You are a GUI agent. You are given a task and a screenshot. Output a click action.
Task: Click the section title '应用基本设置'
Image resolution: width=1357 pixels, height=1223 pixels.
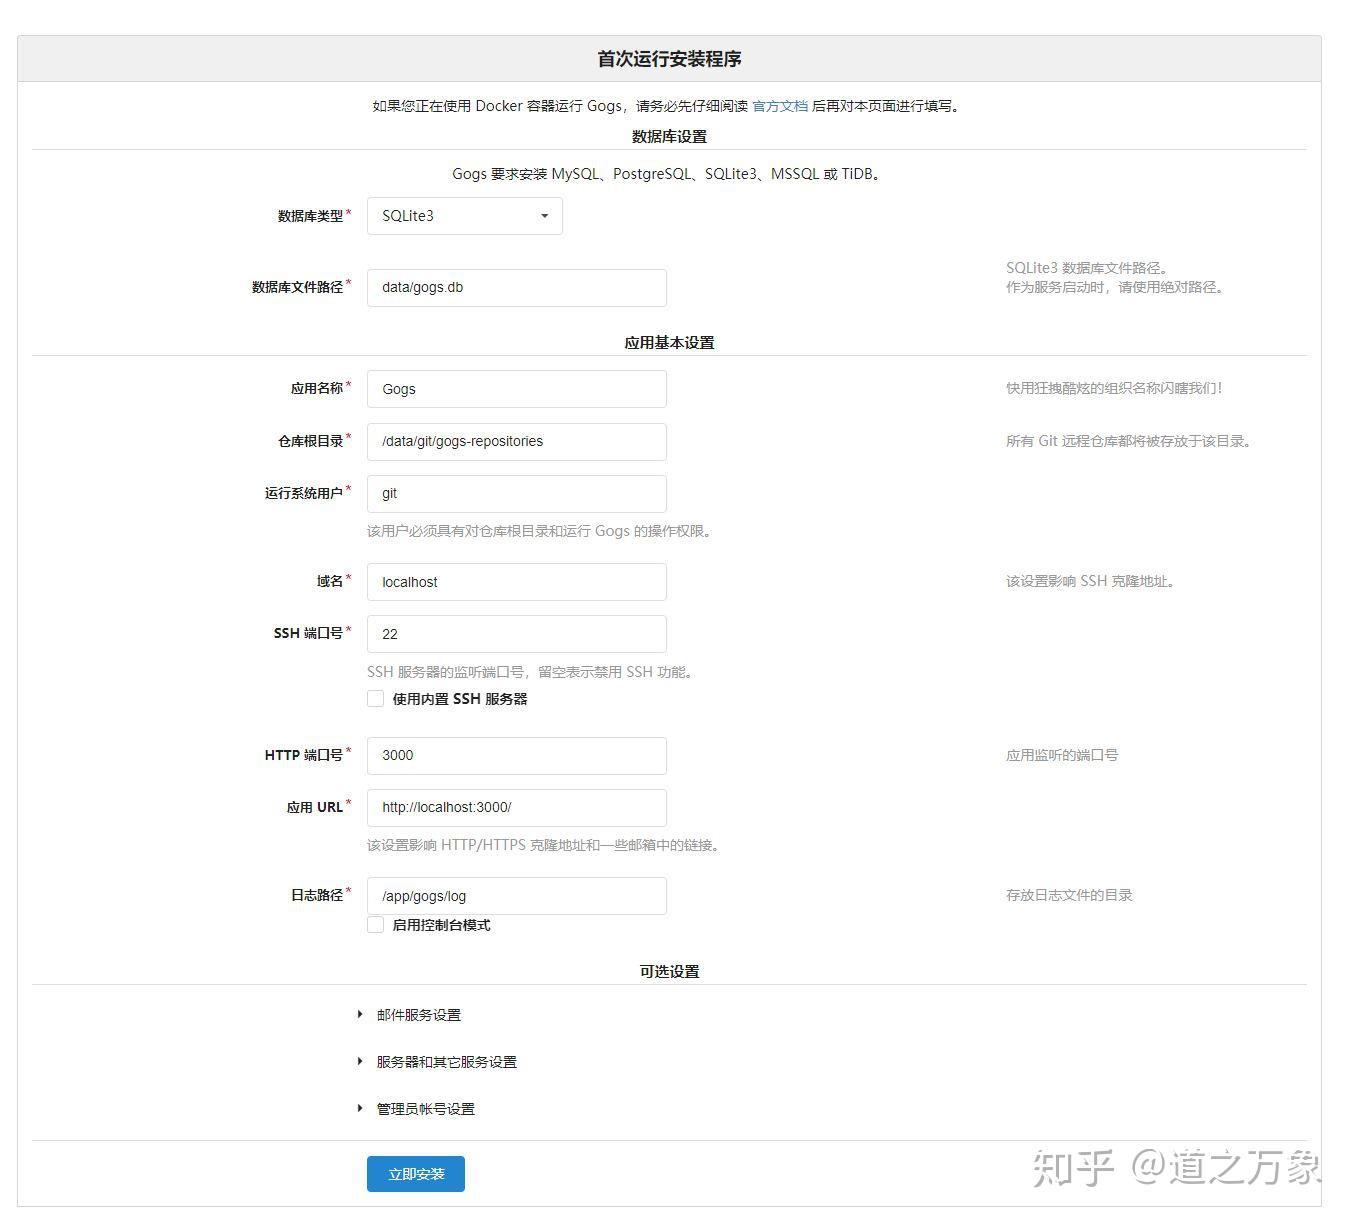click(x=669, y=342)
